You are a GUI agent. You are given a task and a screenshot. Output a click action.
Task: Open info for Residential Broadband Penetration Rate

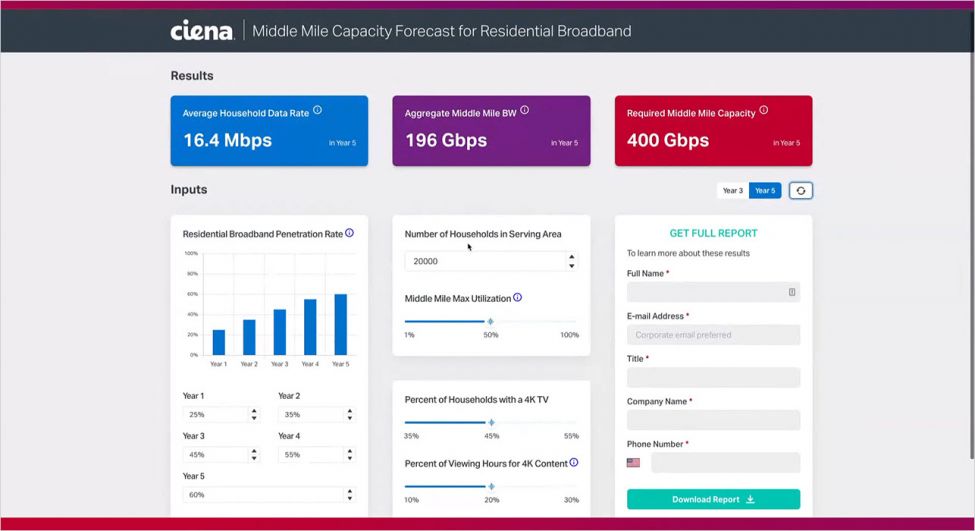pos(349,233)
